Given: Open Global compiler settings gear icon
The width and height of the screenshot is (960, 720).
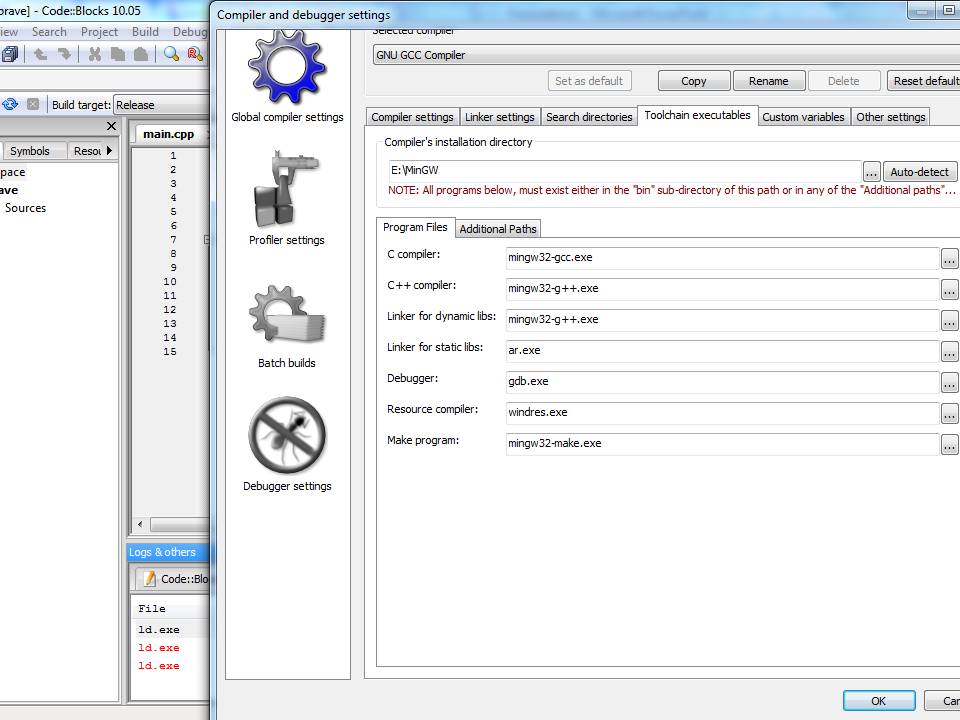Looking at the screenshot, I should pos(287,67).
